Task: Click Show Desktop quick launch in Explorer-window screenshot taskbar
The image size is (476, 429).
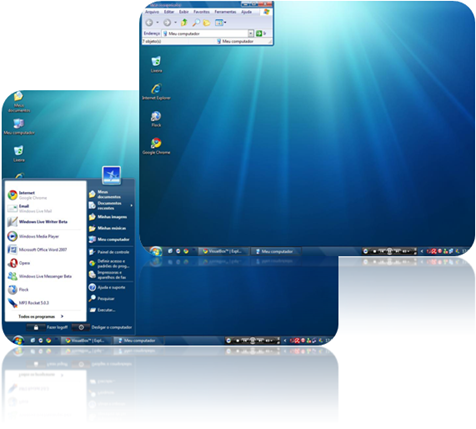Action: (x=170, y=251)
